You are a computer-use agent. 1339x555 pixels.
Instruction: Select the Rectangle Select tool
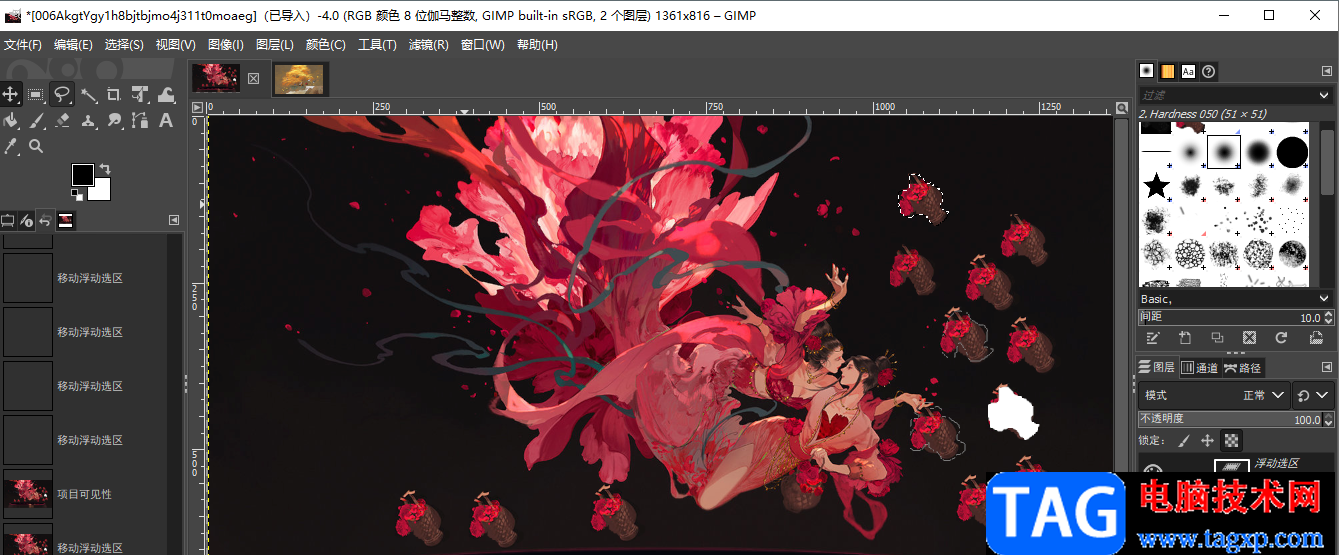coord(36,94)
